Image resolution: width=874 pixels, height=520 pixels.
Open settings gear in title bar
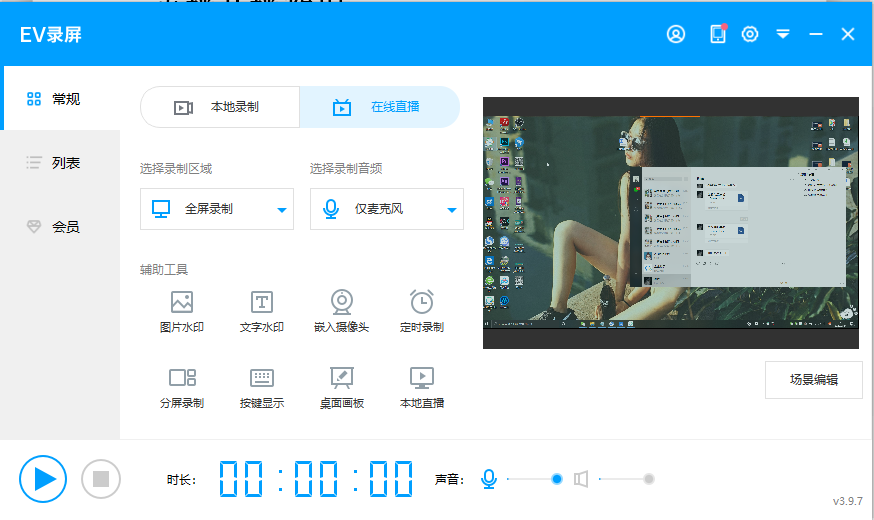(x=750, y=35)
